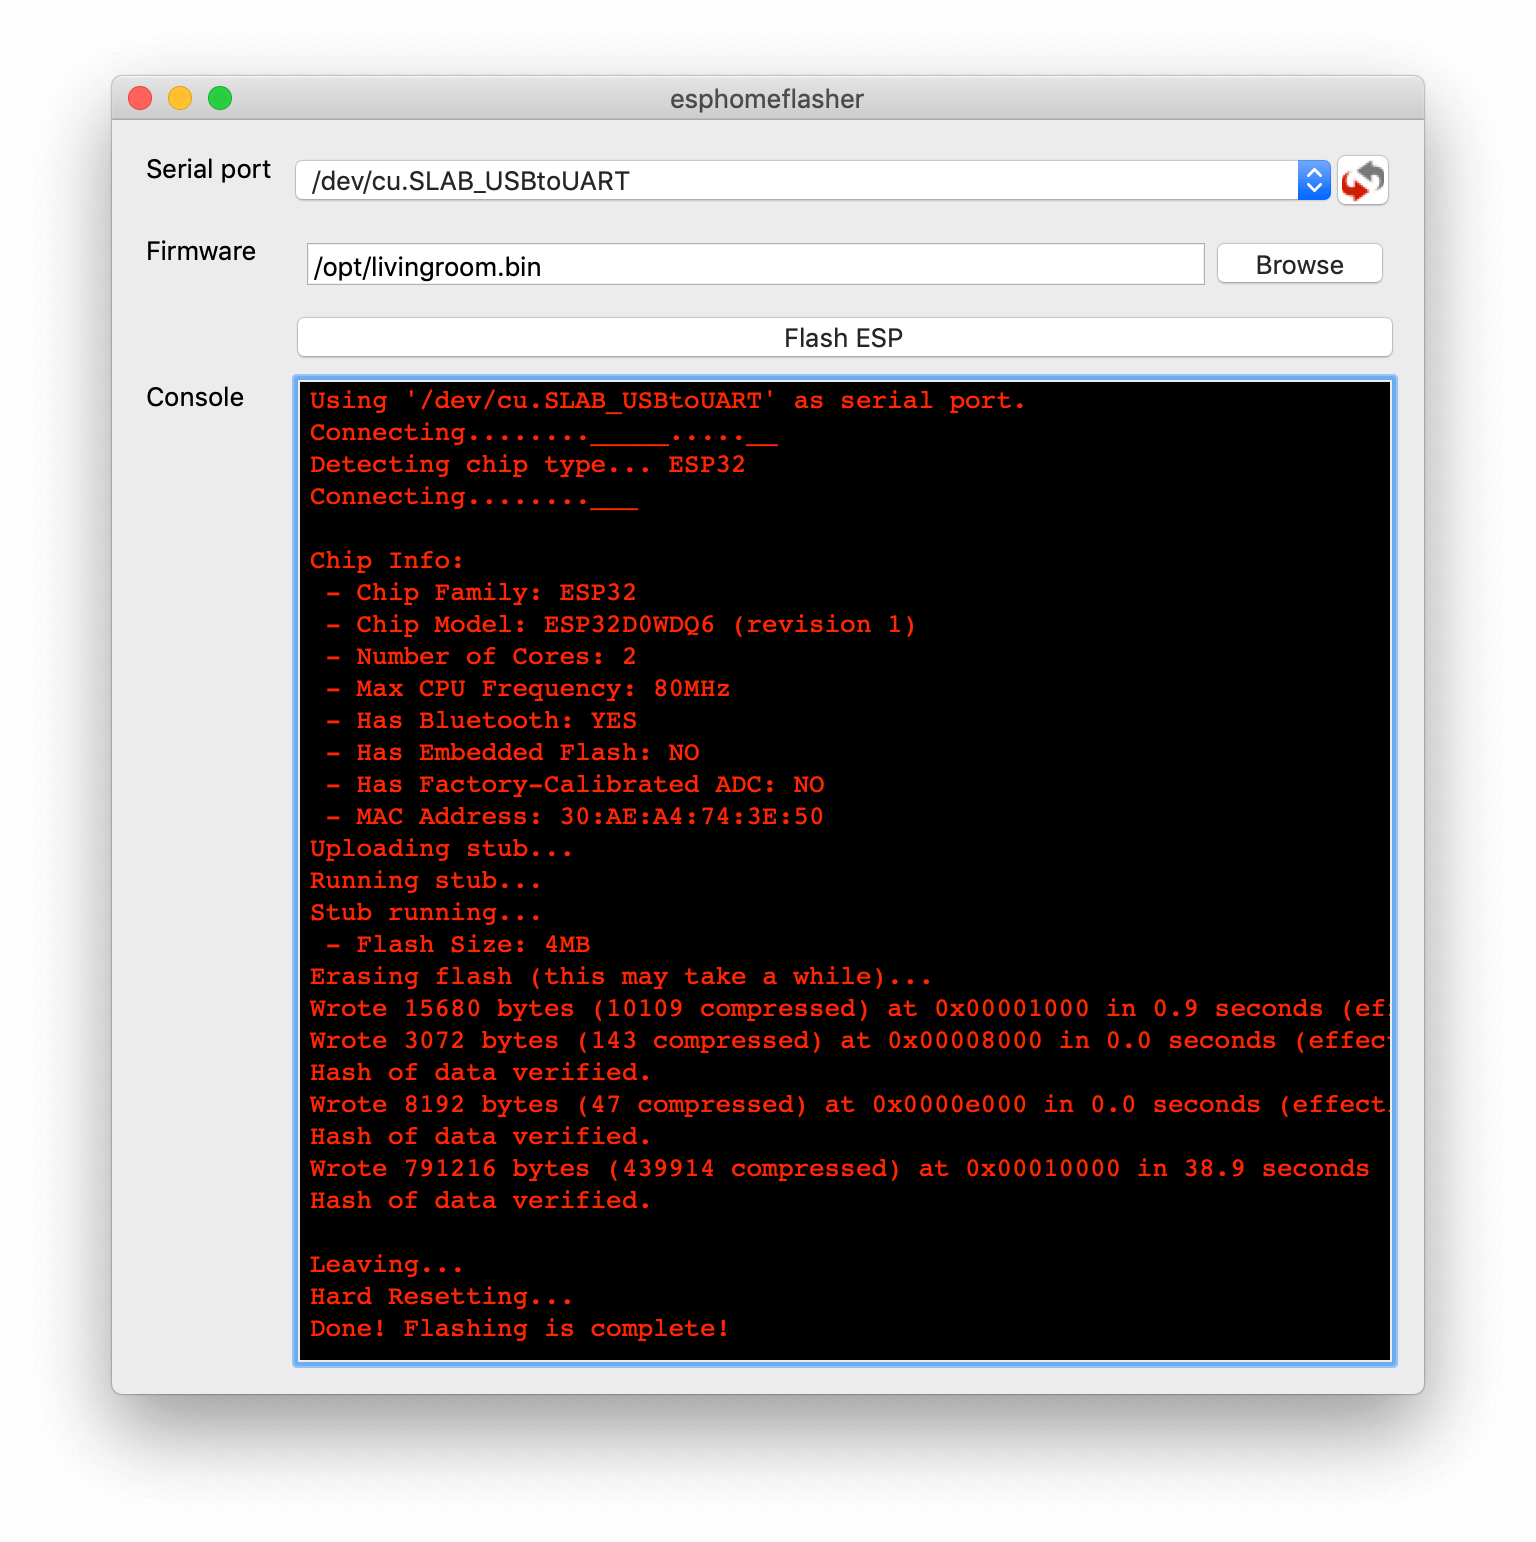Click the 'Uploading stub...' line
The image size is (1536, 1542).
[x=441, y=849]
